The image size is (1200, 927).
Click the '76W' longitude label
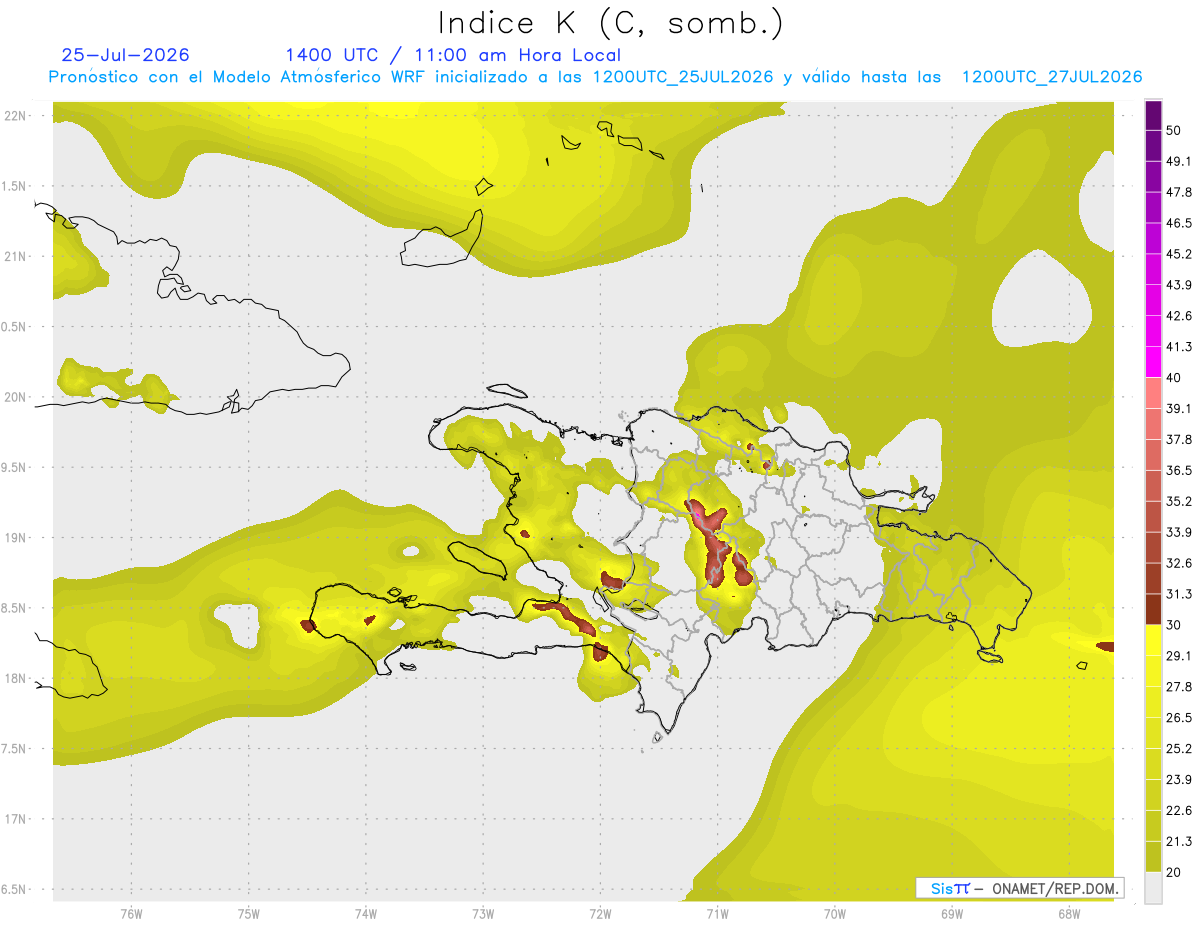[x=131, y=914]
